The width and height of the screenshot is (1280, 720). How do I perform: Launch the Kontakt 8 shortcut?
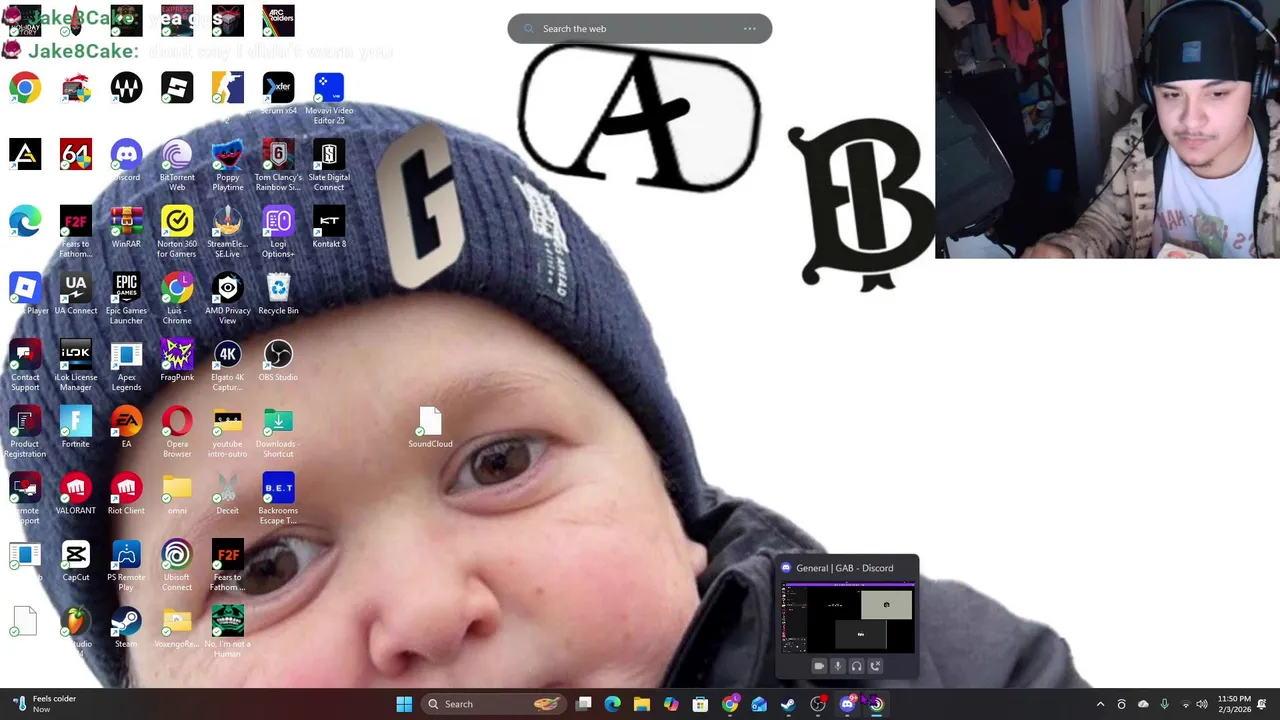tap(329, 227)
